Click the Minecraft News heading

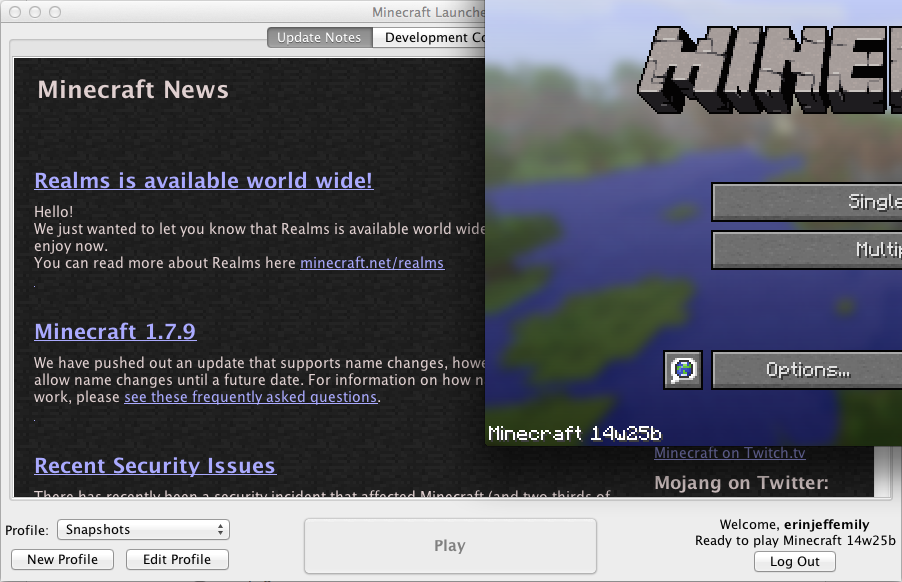[x=133, y=90]
